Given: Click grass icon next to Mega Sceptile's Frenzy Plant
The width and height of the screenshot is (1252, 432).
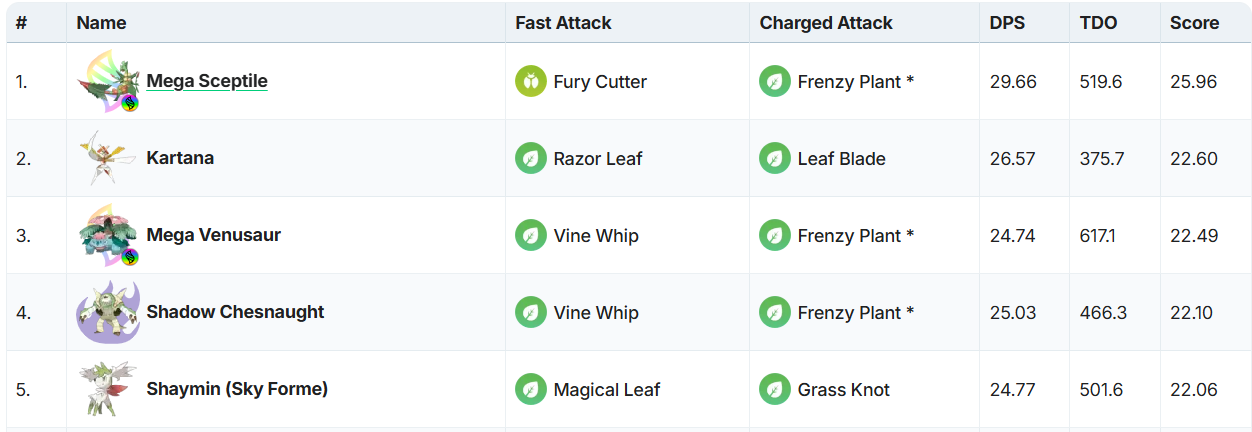Looking at the screenshot, I should 775,82.
